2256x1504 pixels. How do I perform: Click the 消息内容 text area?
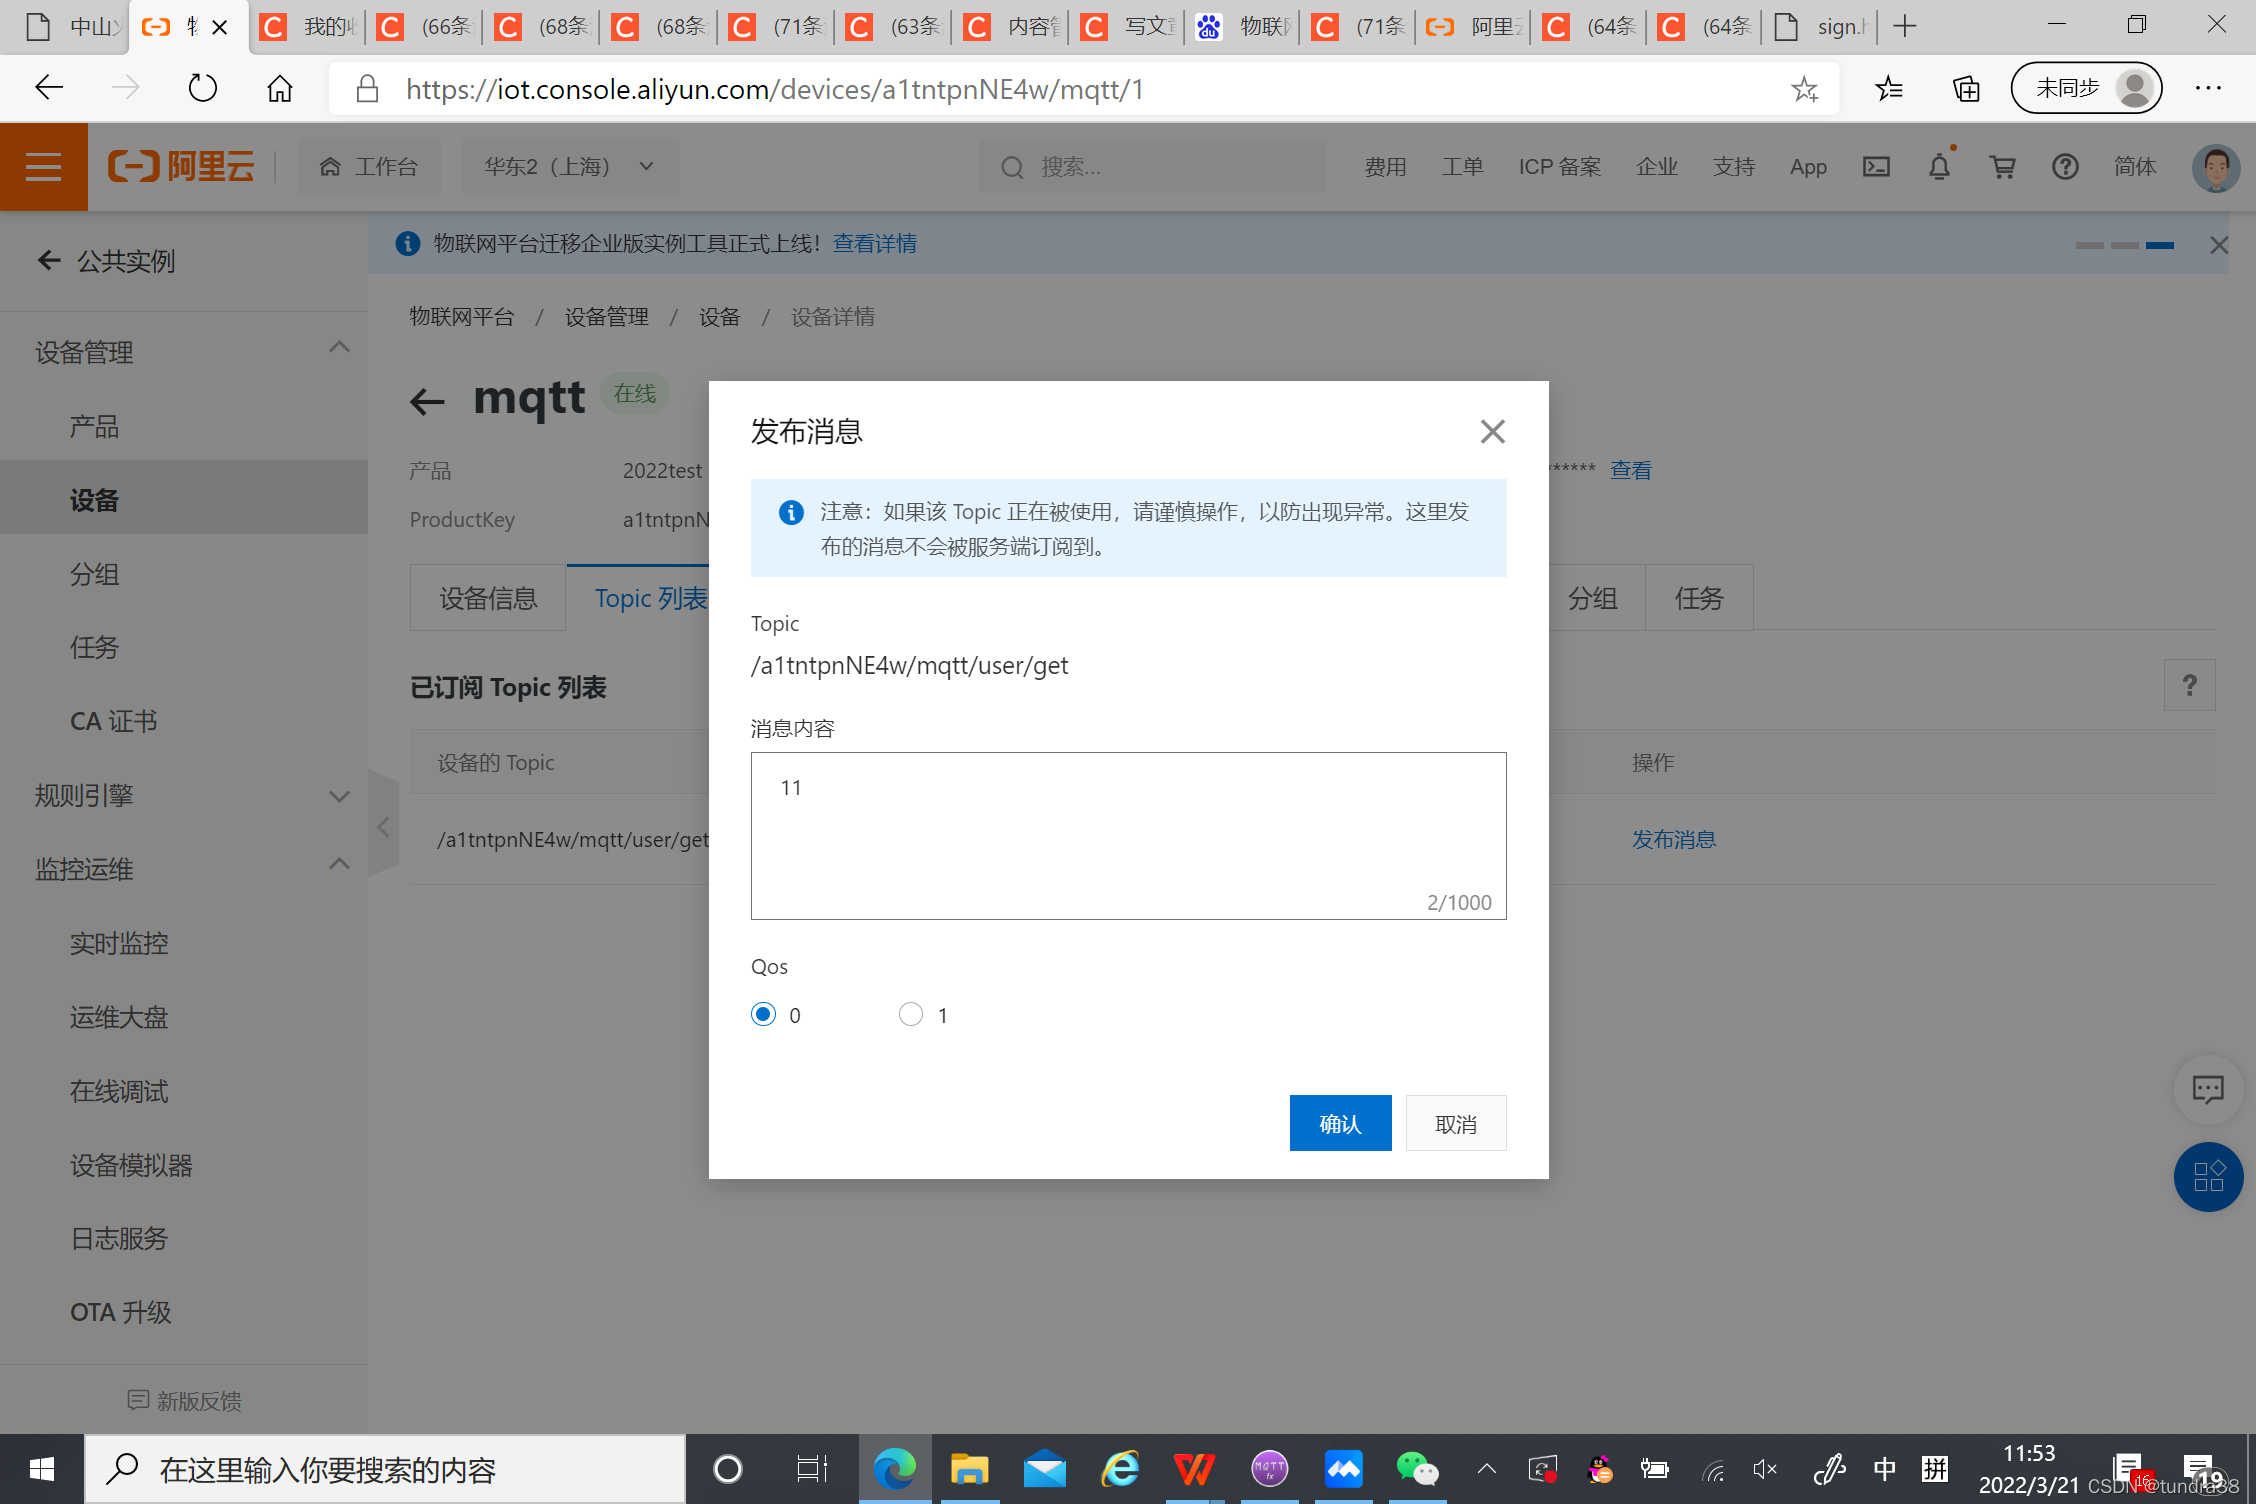[x=1128, y=835]
